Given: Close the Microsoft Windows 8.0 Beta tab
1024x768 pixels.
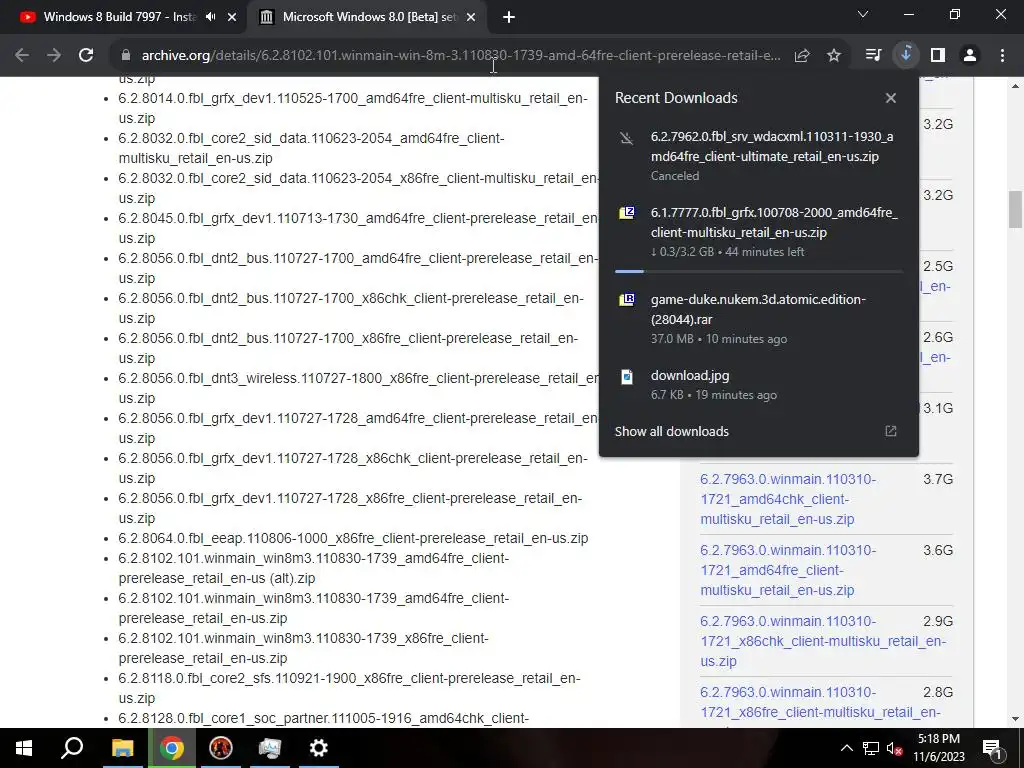Looking at the screenshot, I should coord(471,18).
